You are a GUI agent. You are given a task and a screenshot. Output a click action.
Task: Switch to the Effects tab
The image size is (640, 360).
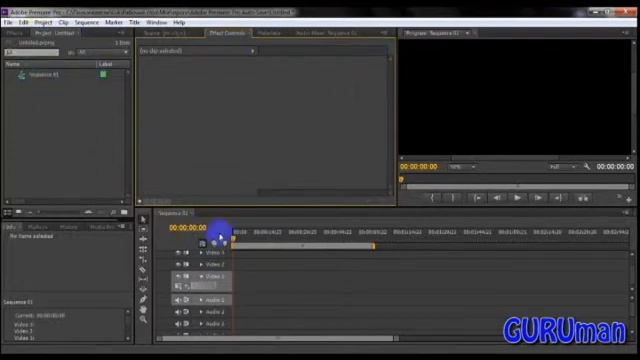(15, 33)
